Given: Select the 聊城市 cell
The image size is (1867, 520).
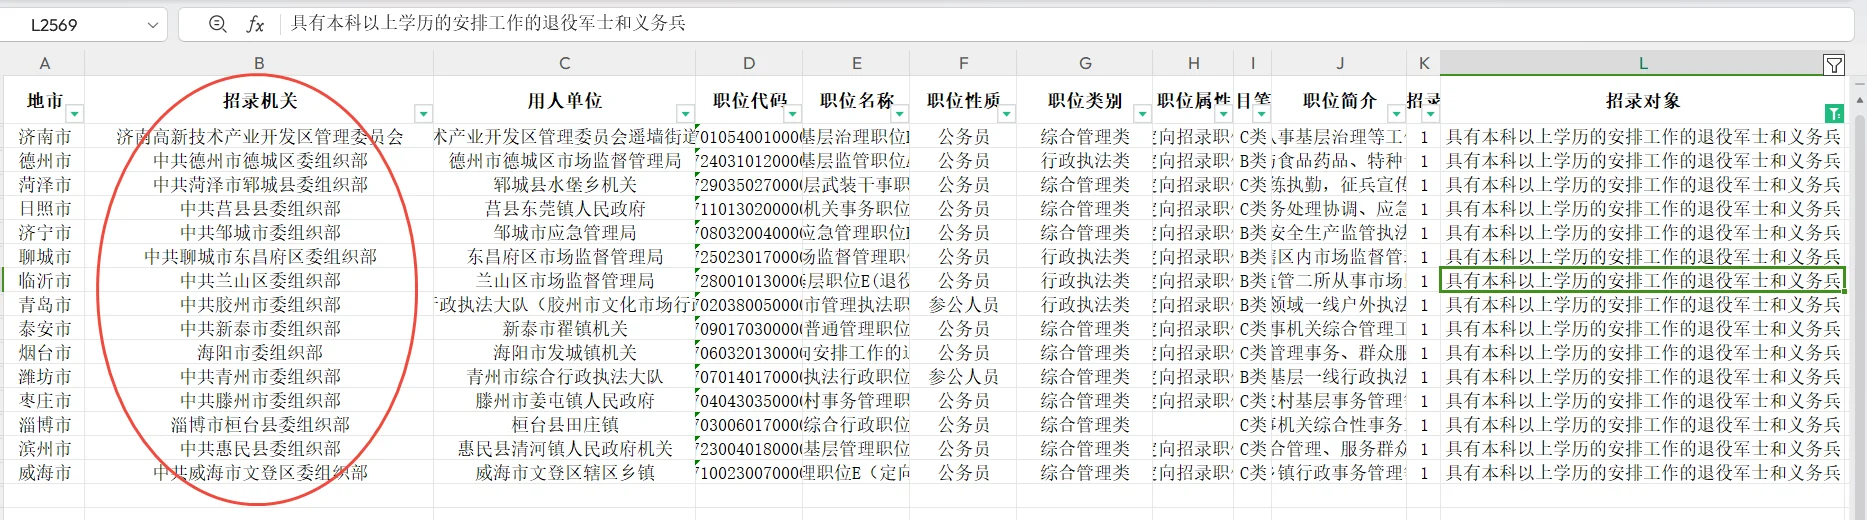Looking at the screenshot, I should [x=44, y=257].
